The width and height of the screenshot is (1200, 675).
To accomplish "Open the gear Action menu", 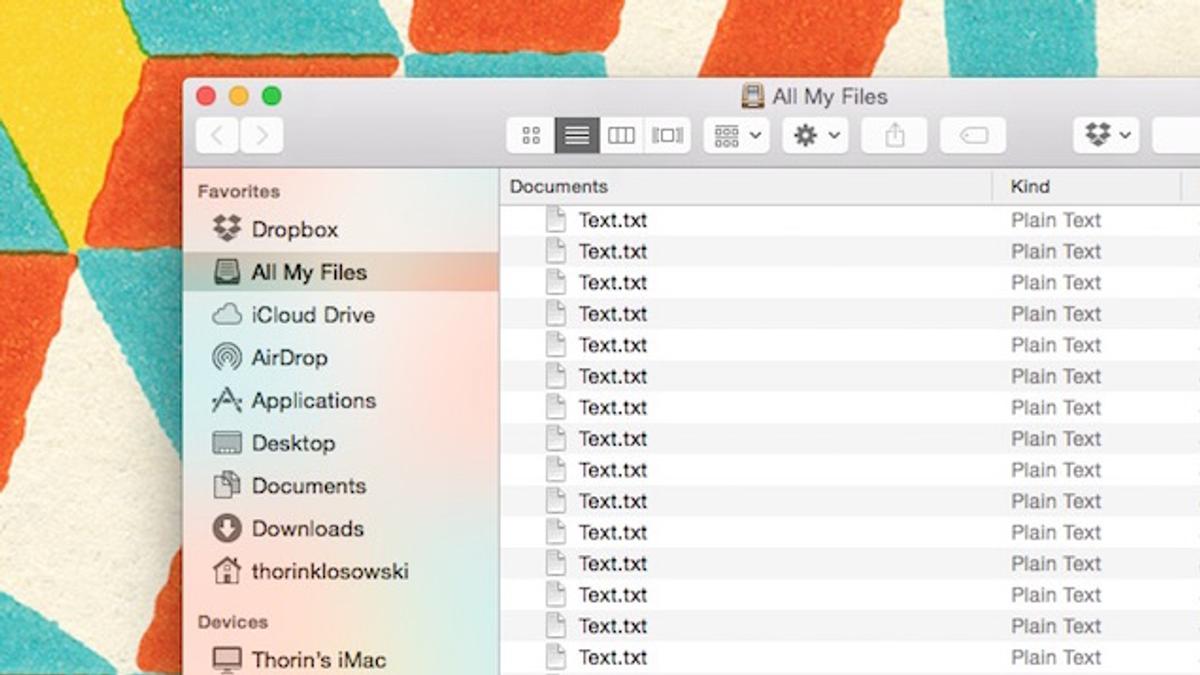I will point(815,135).
